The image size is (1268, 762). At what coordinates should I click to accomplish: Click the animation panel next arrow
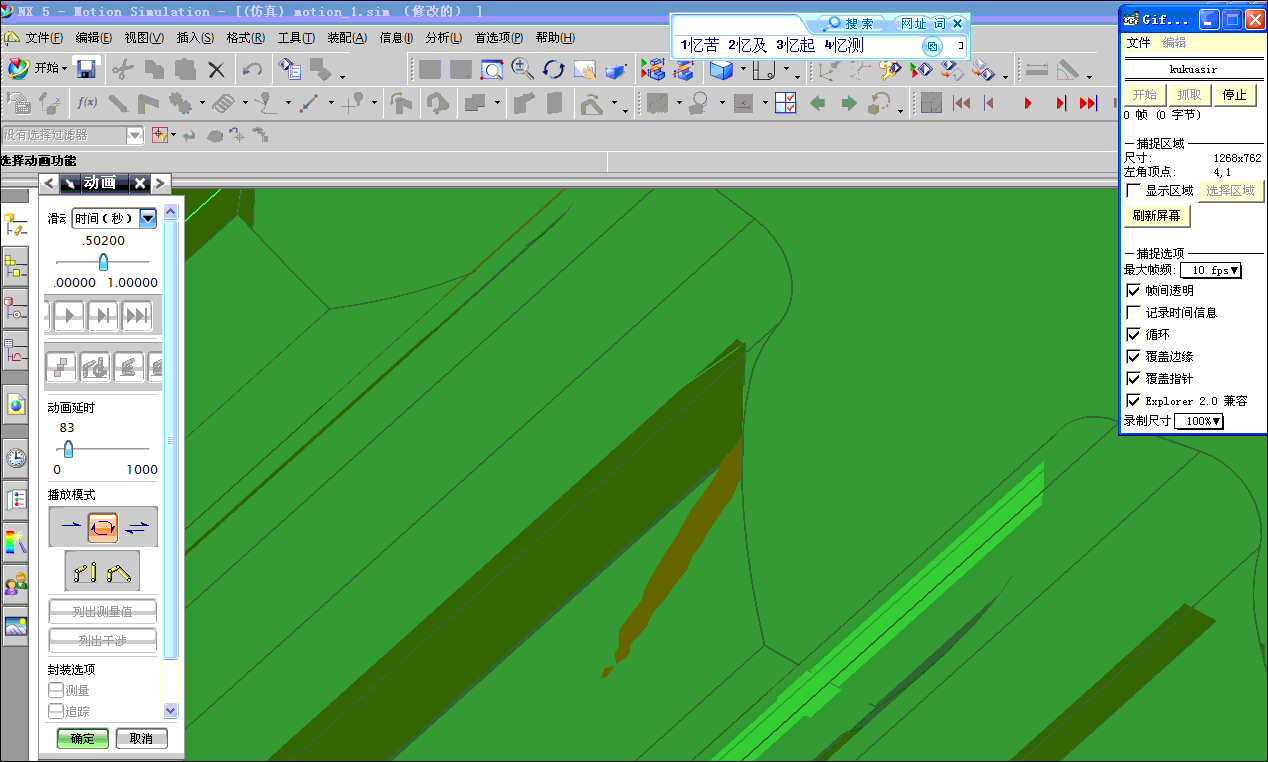tap(160, 183)
